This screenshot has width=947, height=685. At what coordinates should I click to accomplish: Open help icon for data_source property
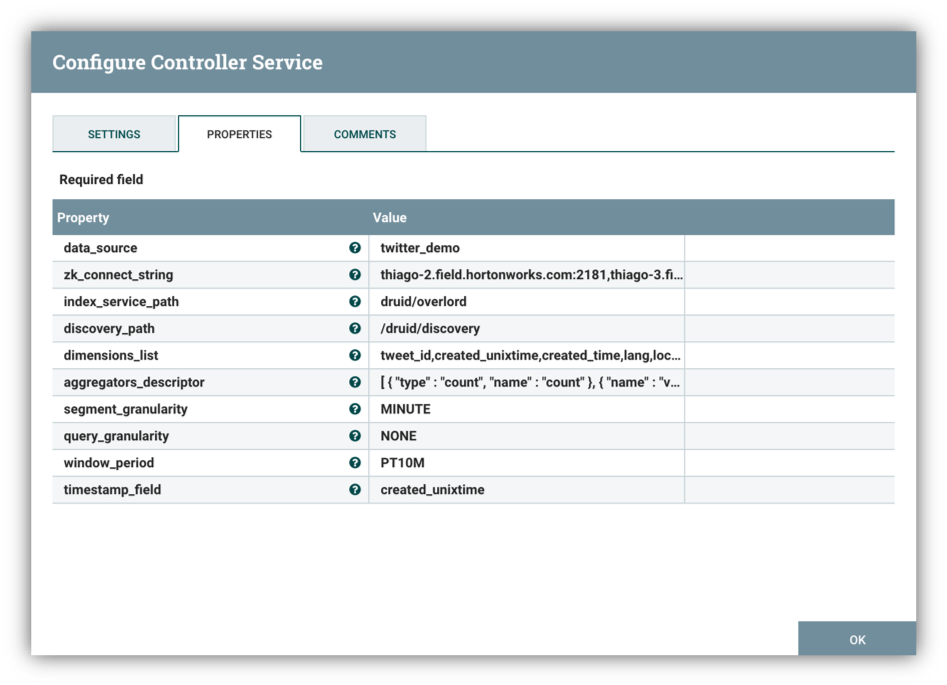click(x=355, y=248)
